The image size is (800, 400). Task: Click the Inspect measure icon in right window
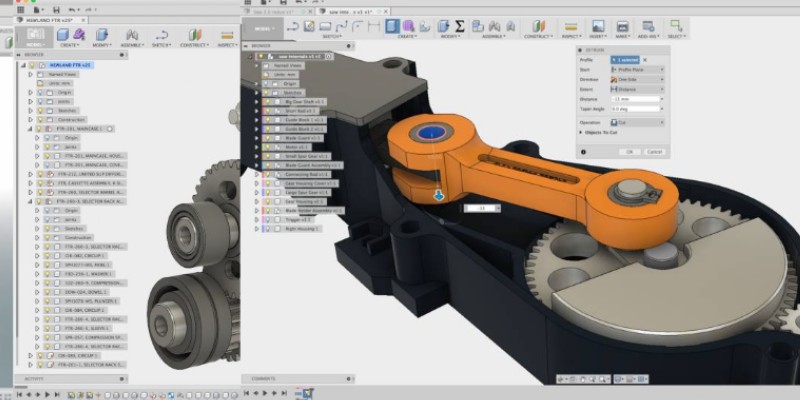pos(571,26)
